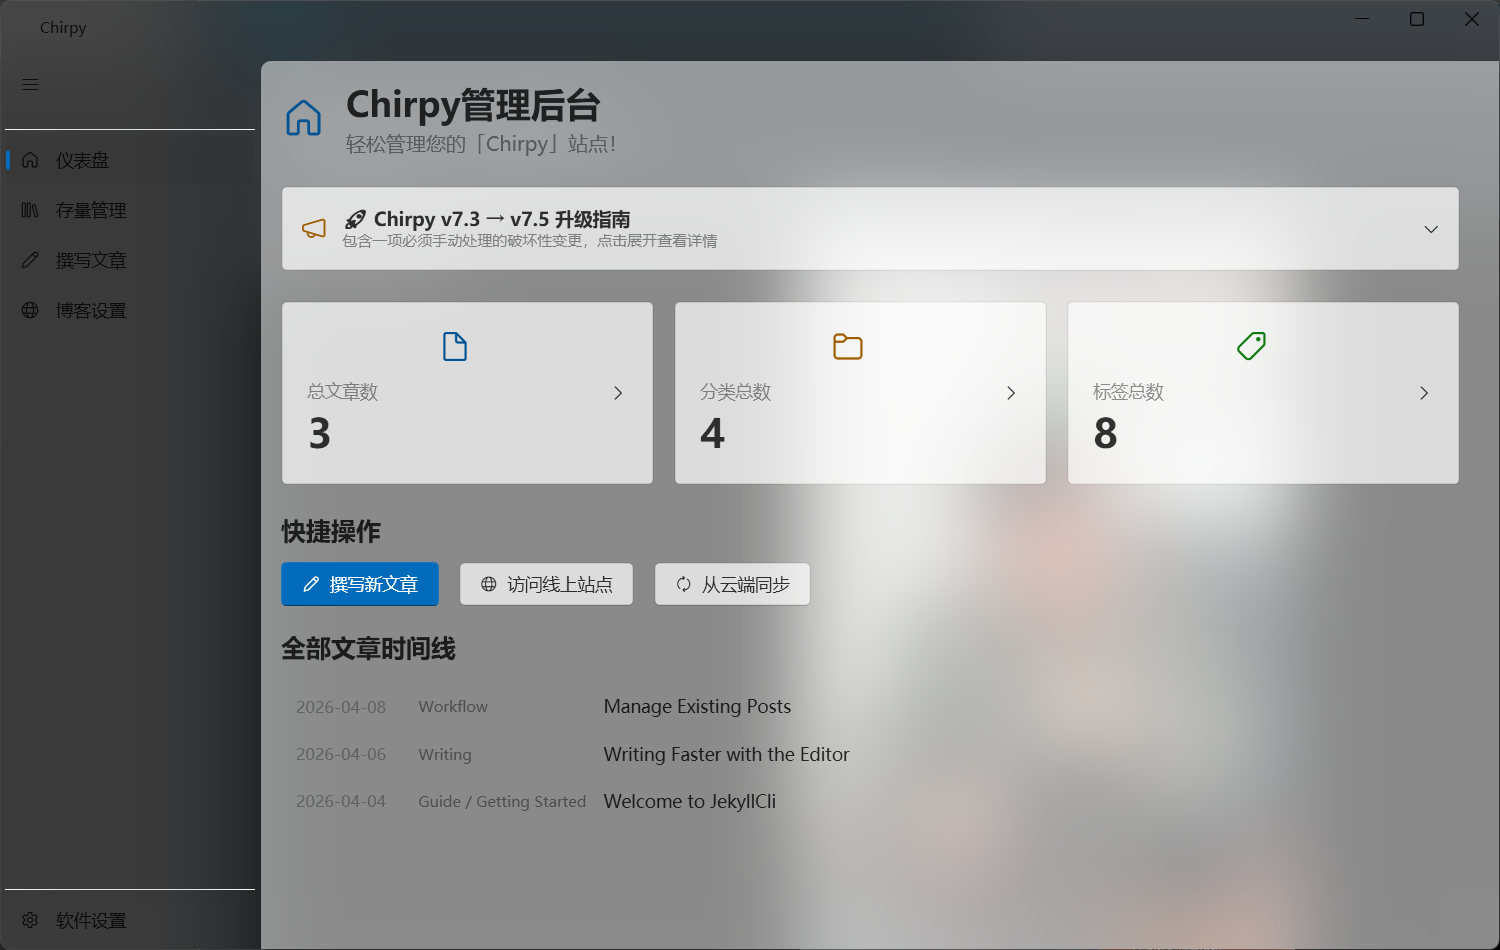The width and height of the screenshot is (1500, 950).
Task: Open the 分类总数 card chevron
Action: [1010, 393]
